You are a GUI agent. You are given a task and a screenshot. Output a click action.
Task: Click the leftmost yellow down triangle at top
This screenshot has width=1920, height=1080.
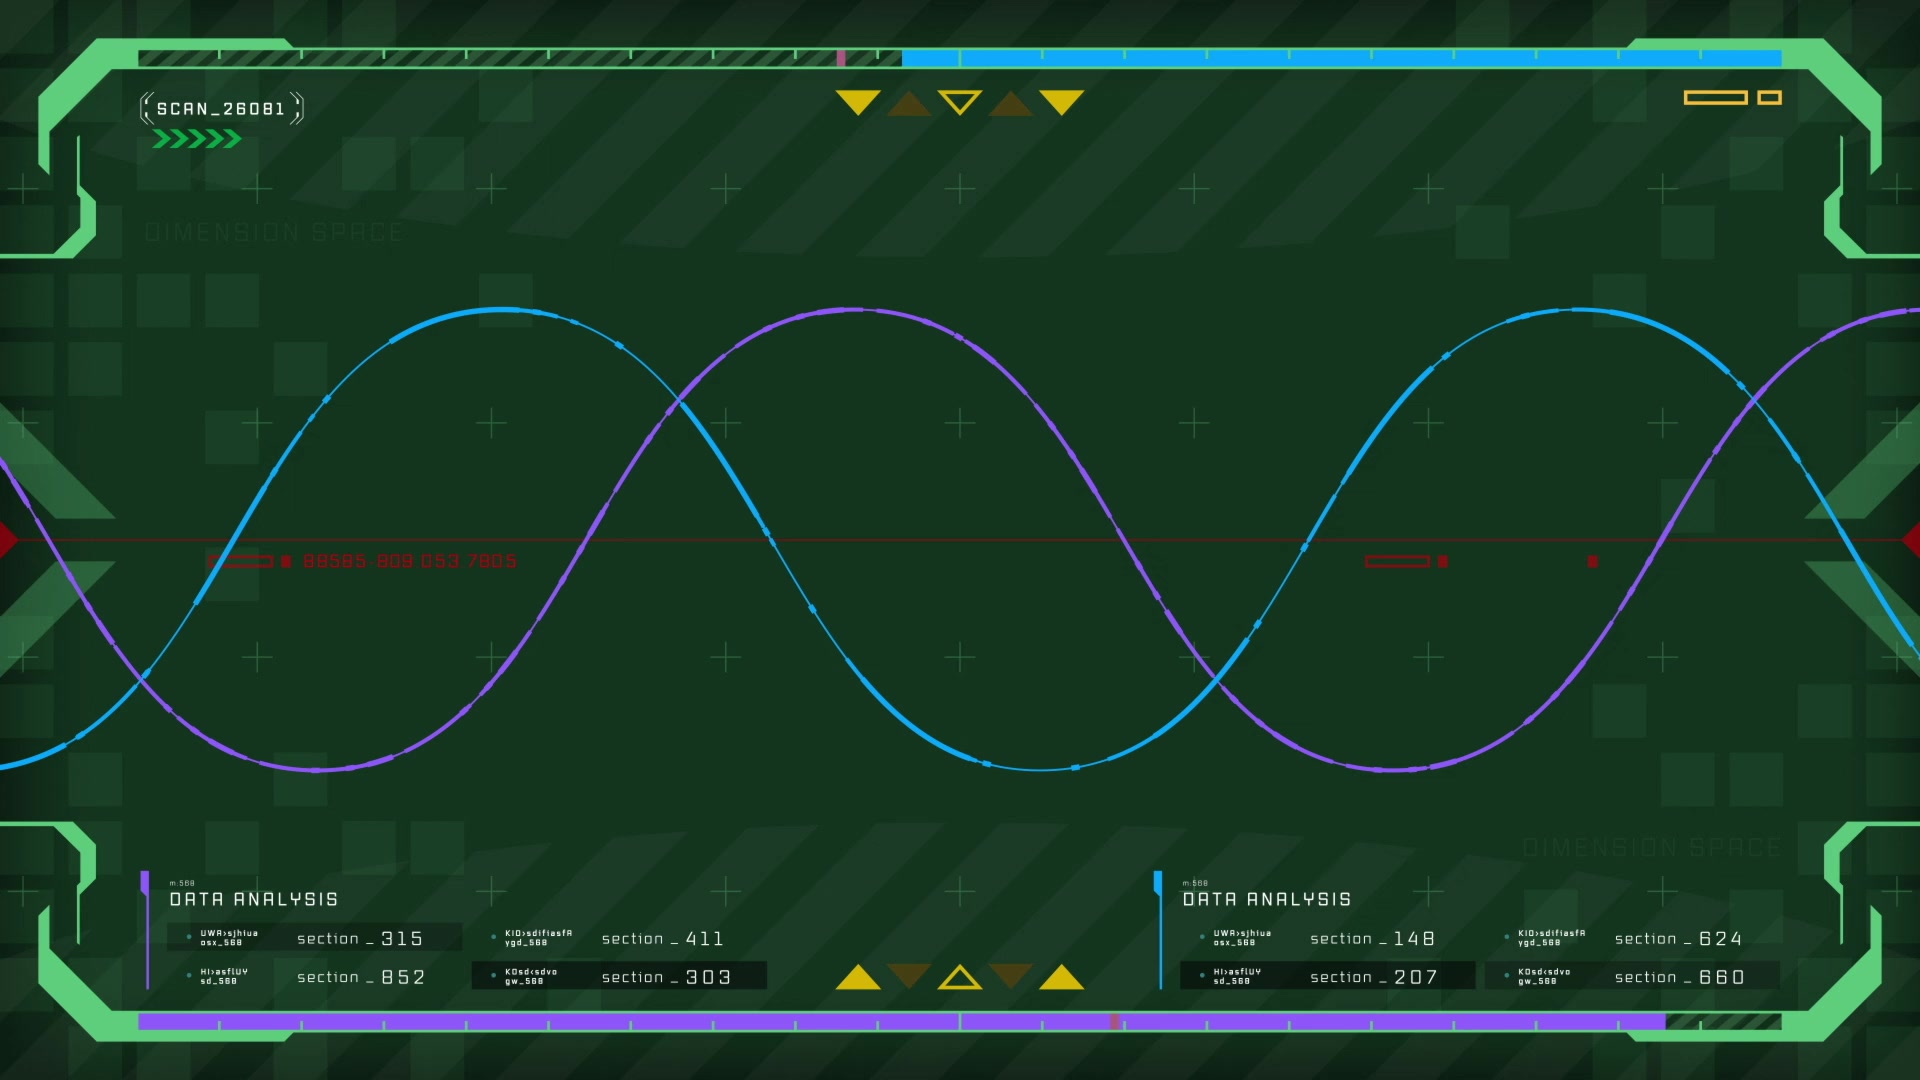pyautogui.click(x=858, y=101)
